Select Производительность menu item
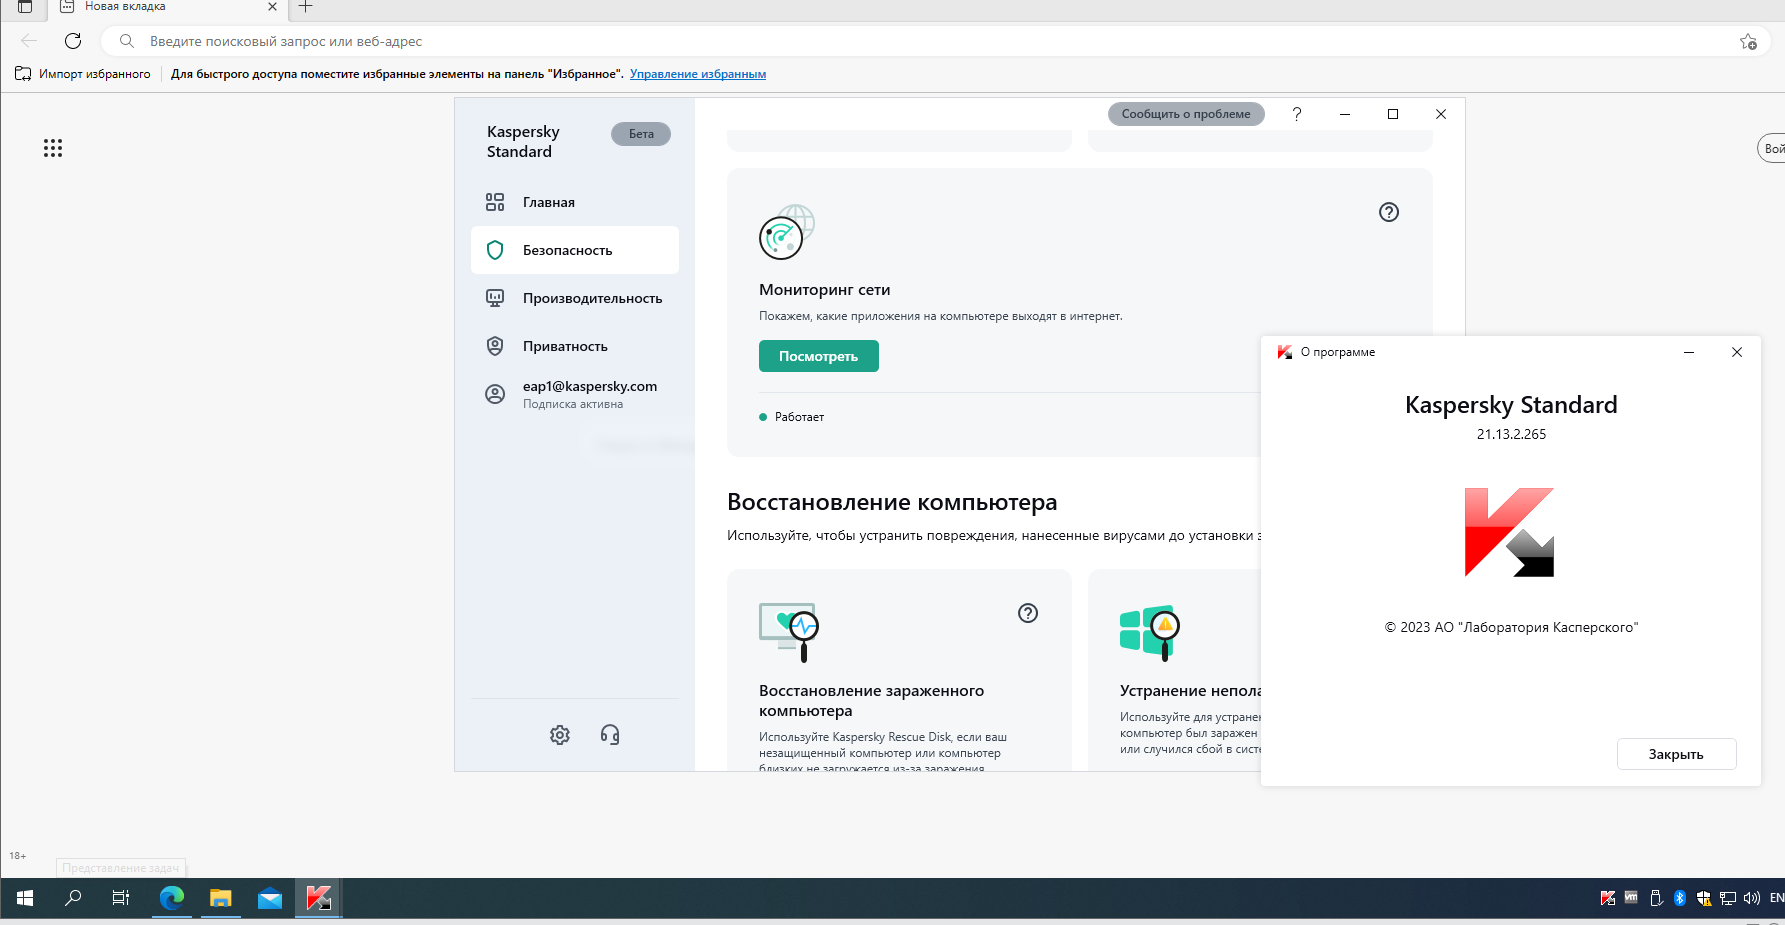The width and height of the screenshot is (1785, 925). click(575, 298)
